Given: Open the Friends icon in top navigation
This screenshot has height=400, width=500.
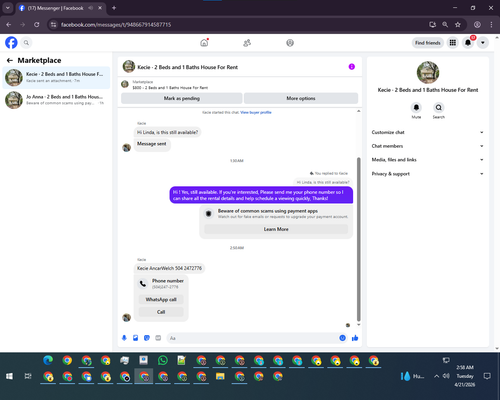Looking at the screenshot, I should 247,43.
